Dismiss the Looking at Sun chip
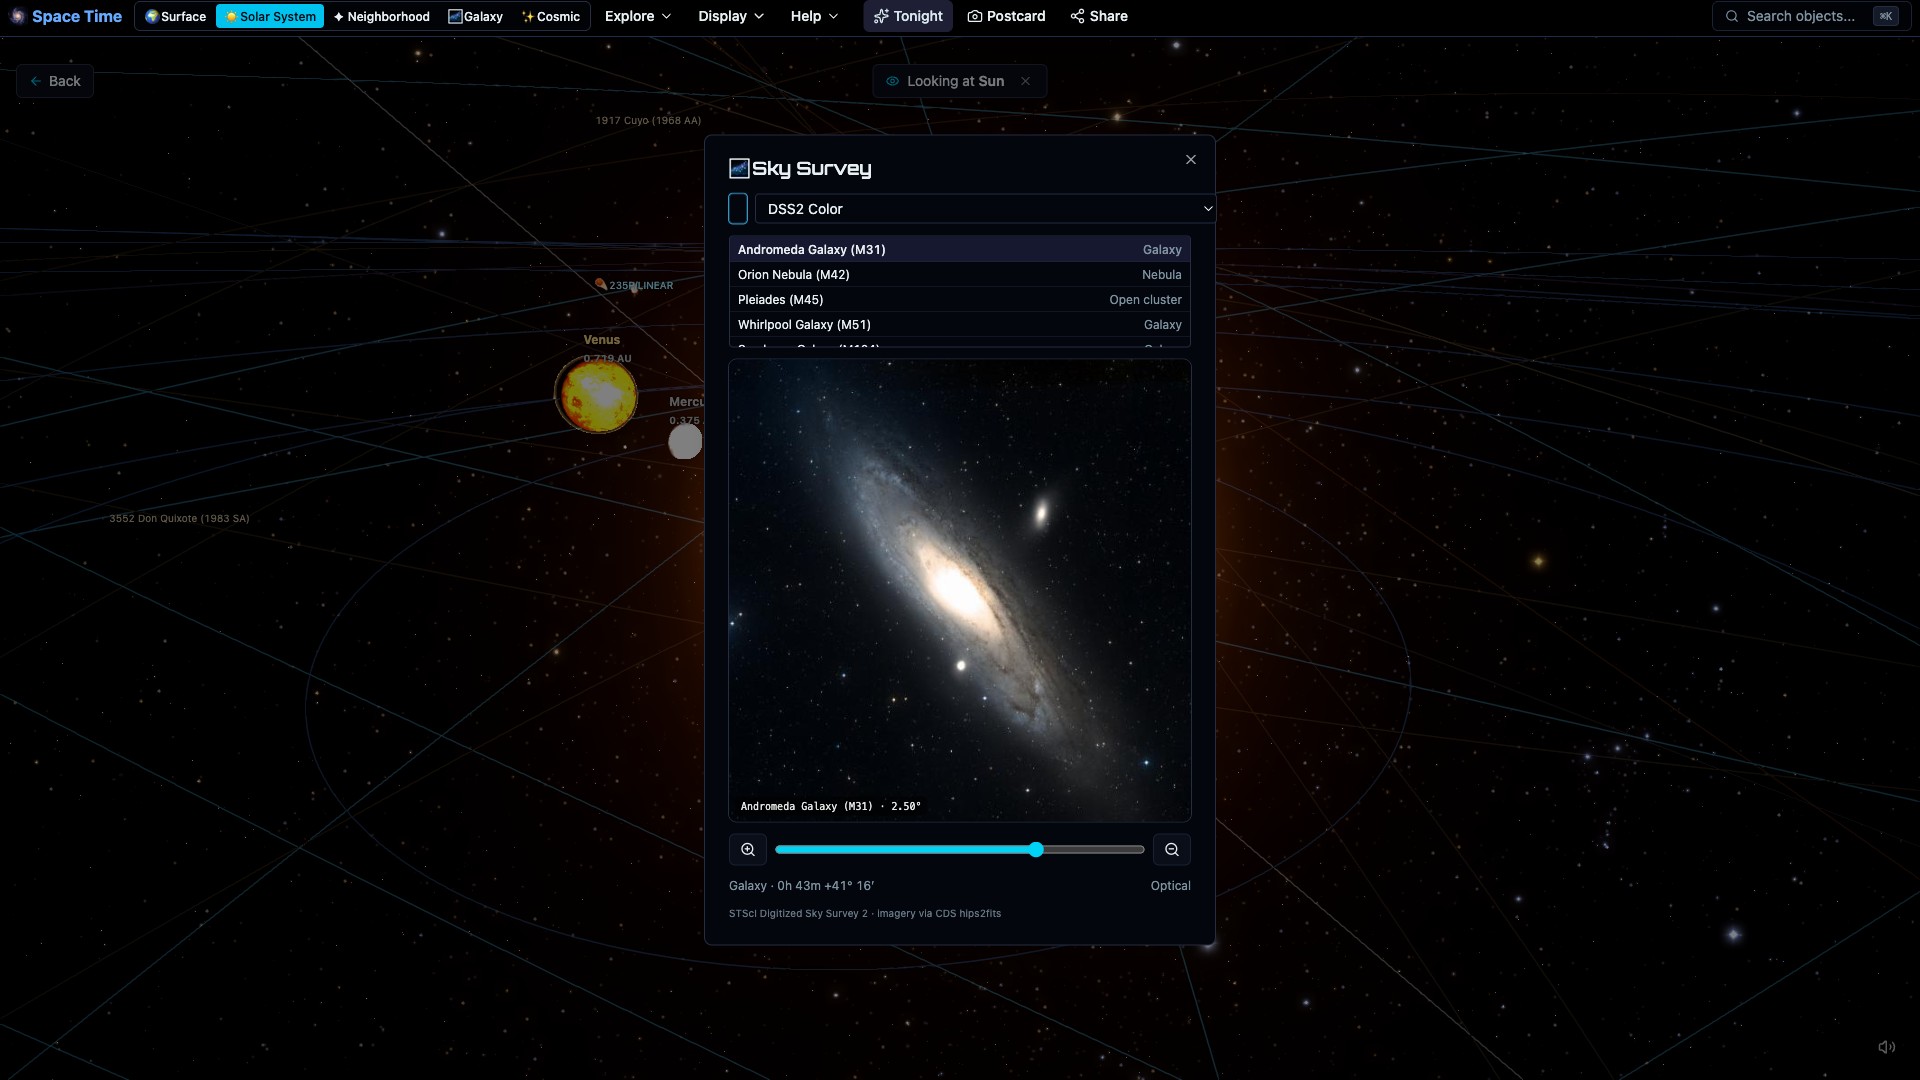Screen dimensions: 1920x1080 click(1025, 81)
